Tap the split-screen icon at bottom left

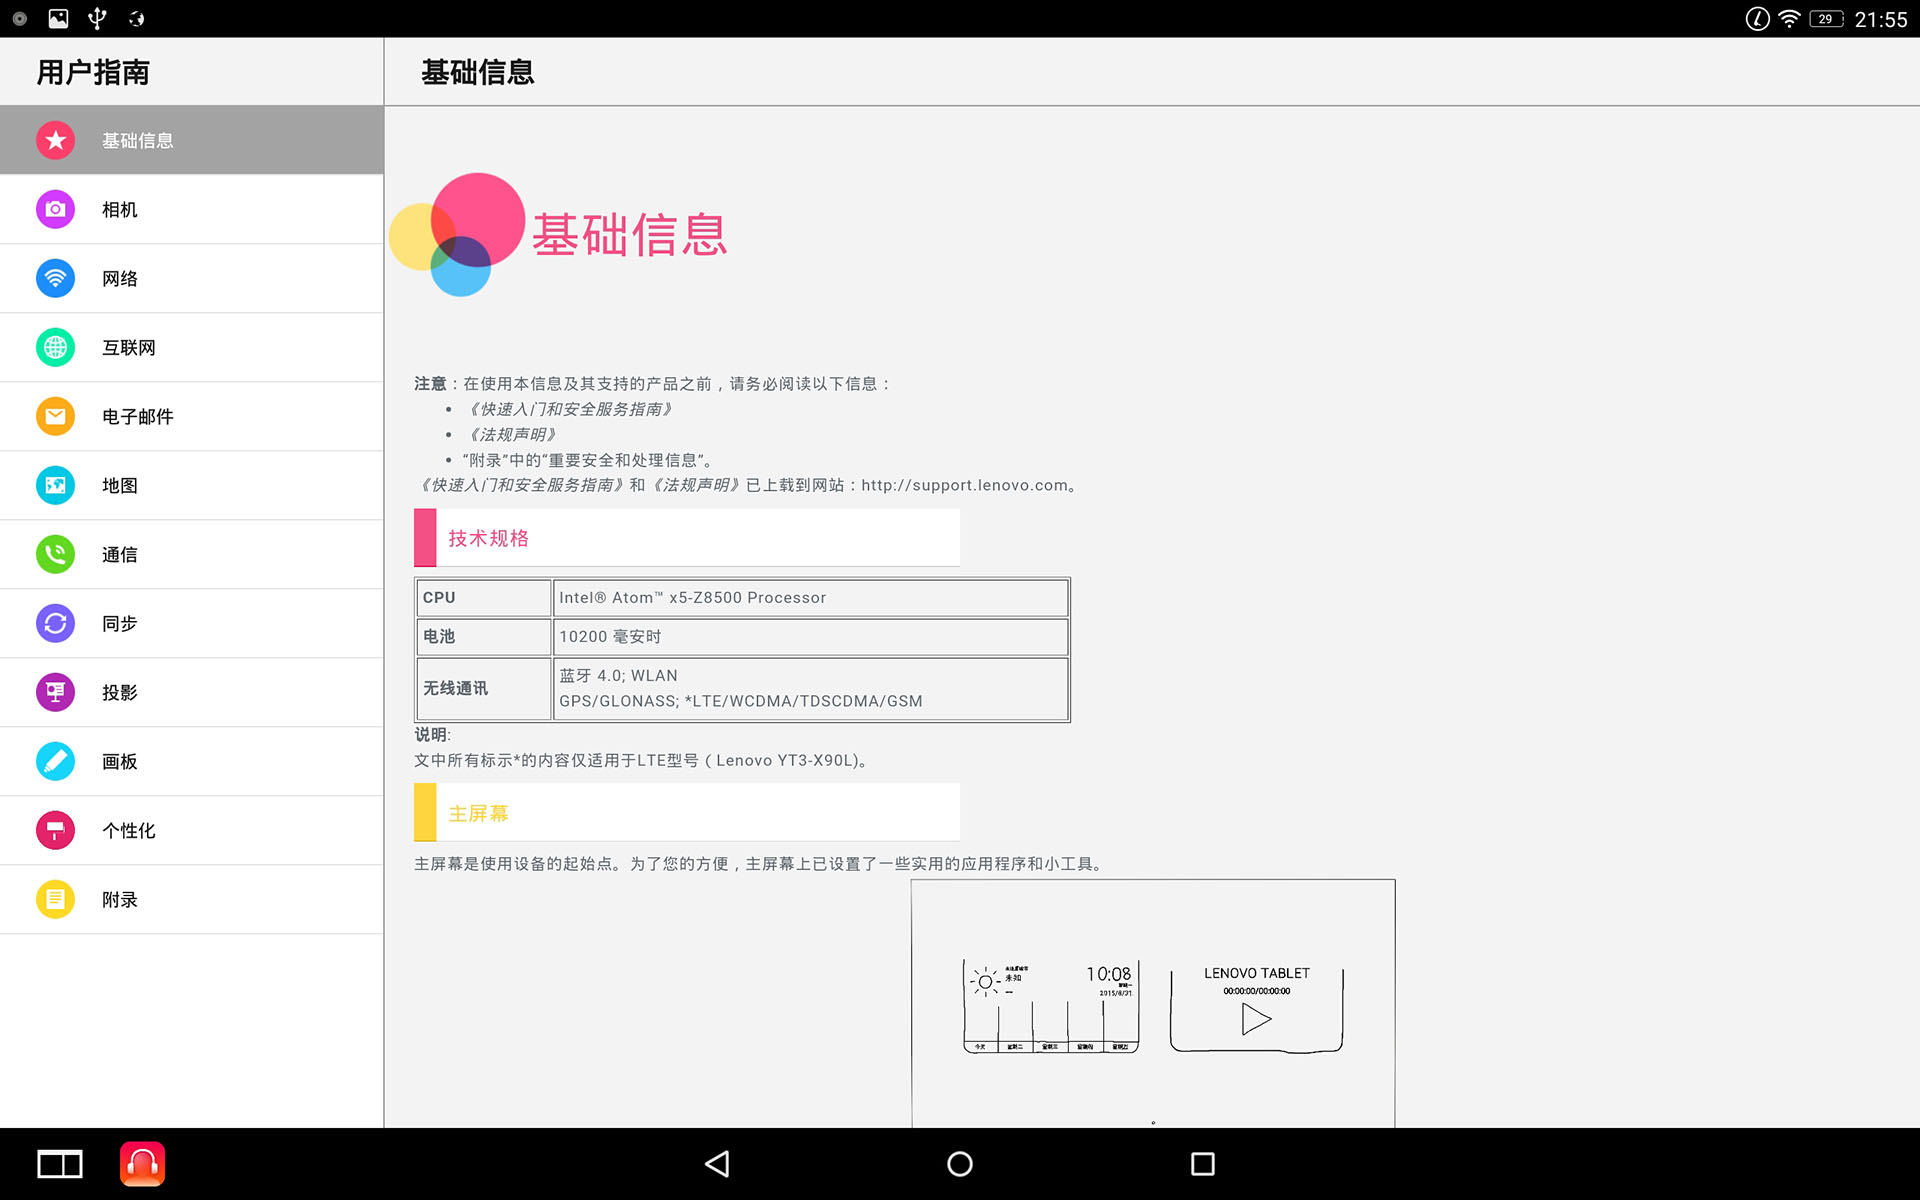tap(59, 1163)
